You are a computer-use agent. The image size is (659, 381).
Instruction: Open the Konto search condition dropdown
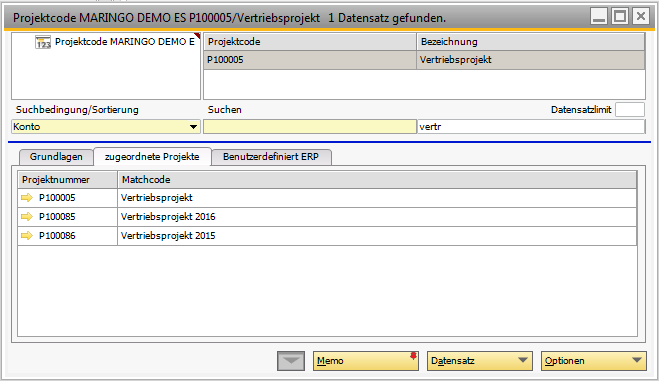(x=193, y=126)
